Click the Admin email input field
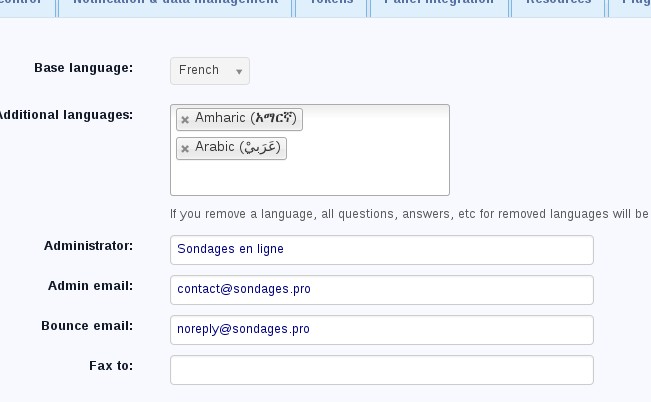Image resolution: width=651 pixels, height=402 pixels. [x=381, y=290]
